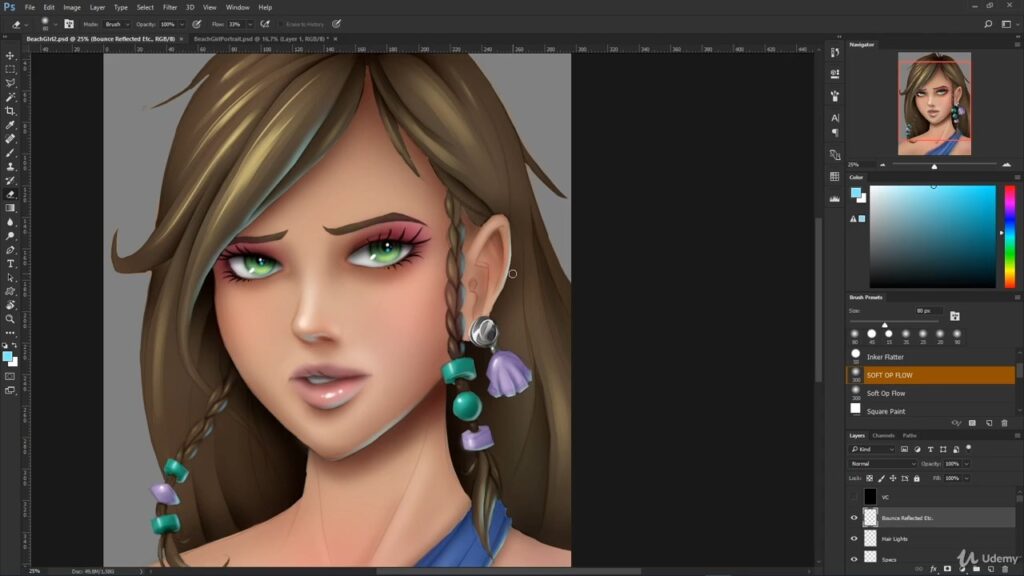Image resolution: width=1024 pixels, height=576 pixels.
Task: Open the Flow dropdown arrow
Action: tap(249, 24)
